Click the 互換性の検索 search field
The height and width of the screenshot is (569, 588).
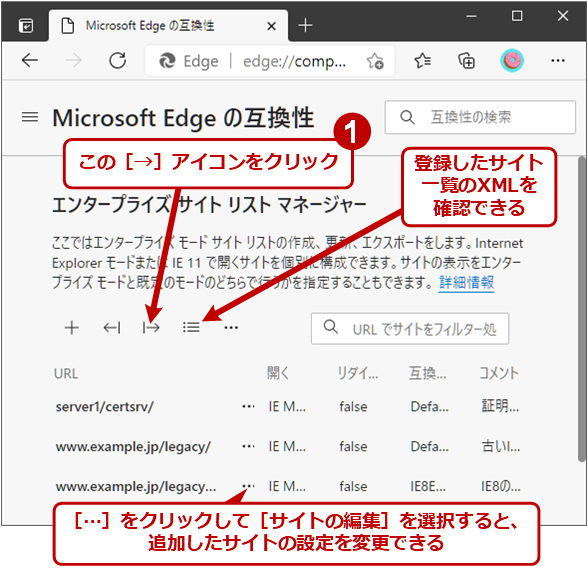point(480,117)
